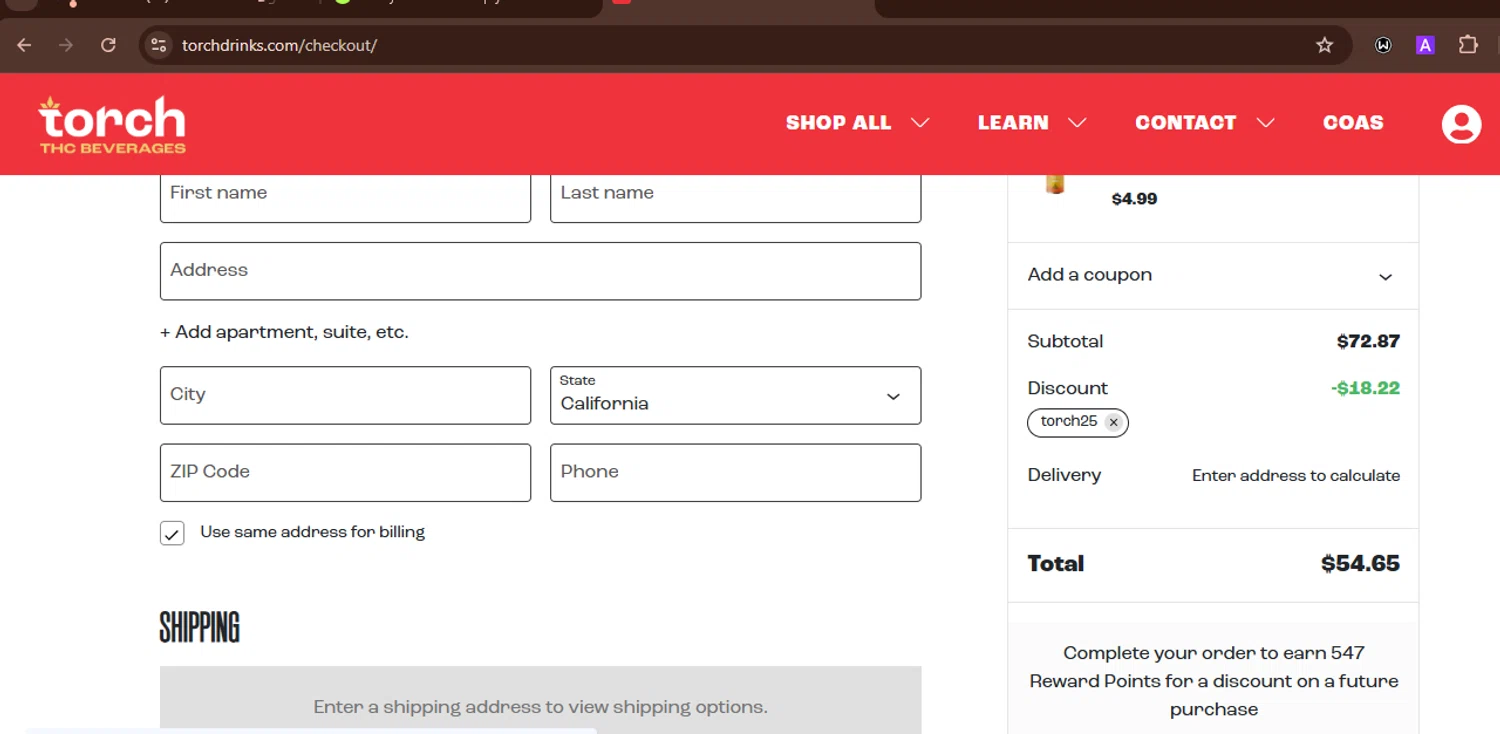Focus the Phone field
Viewport: 1500px width, 734px height.
coord(735,473)
